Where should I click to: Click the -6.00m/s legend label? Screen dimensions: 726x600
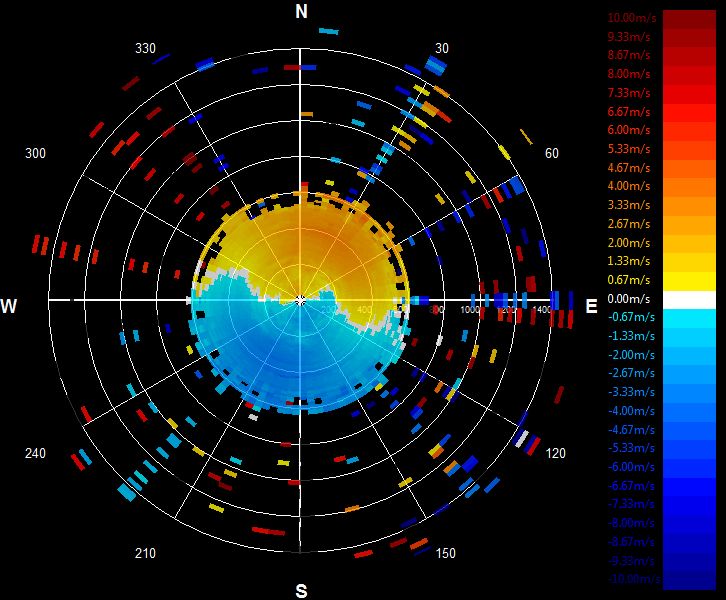[631, 467]
